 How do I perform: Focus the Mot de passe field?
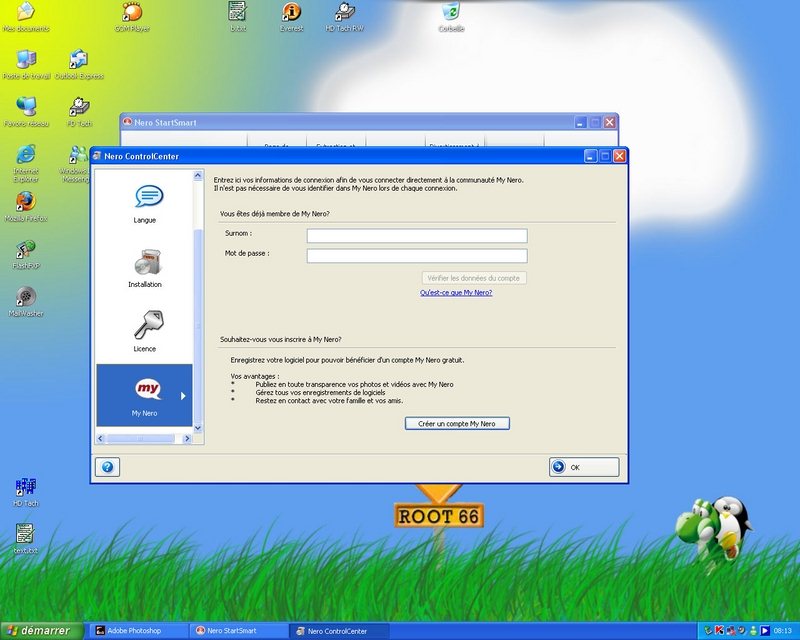(417, 256)
